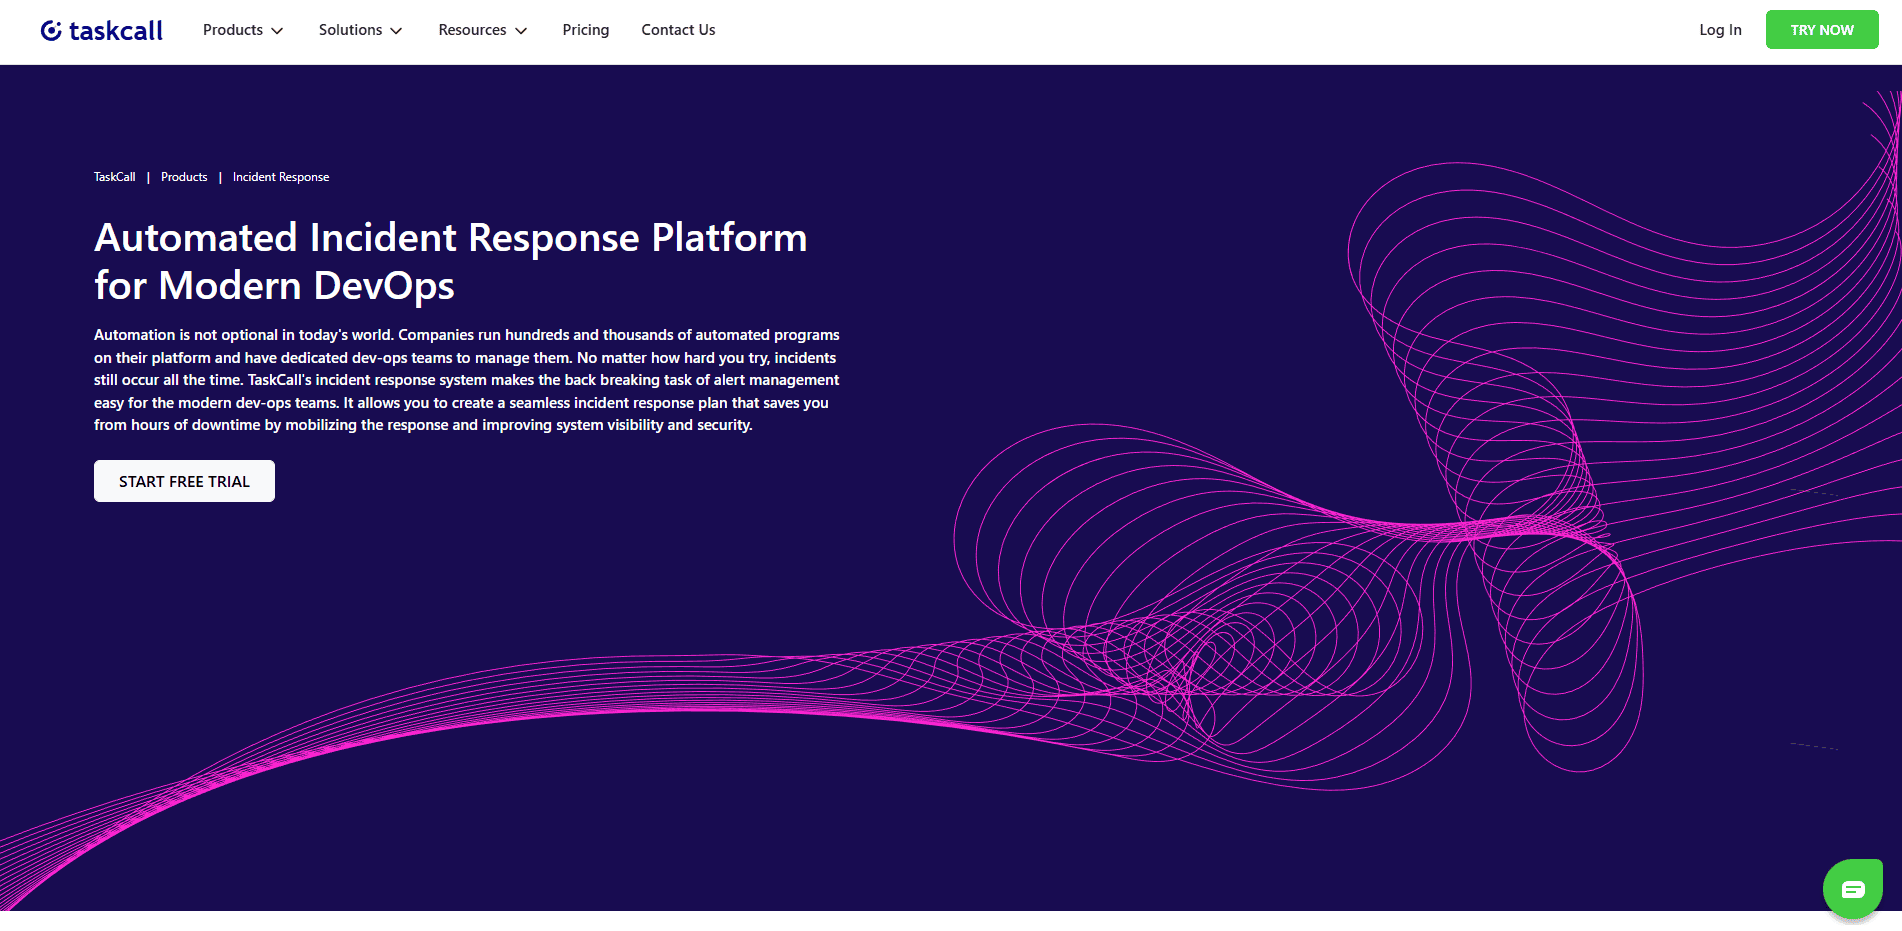Click TaskCall in the breadcrumb trail

click(114, 176)
